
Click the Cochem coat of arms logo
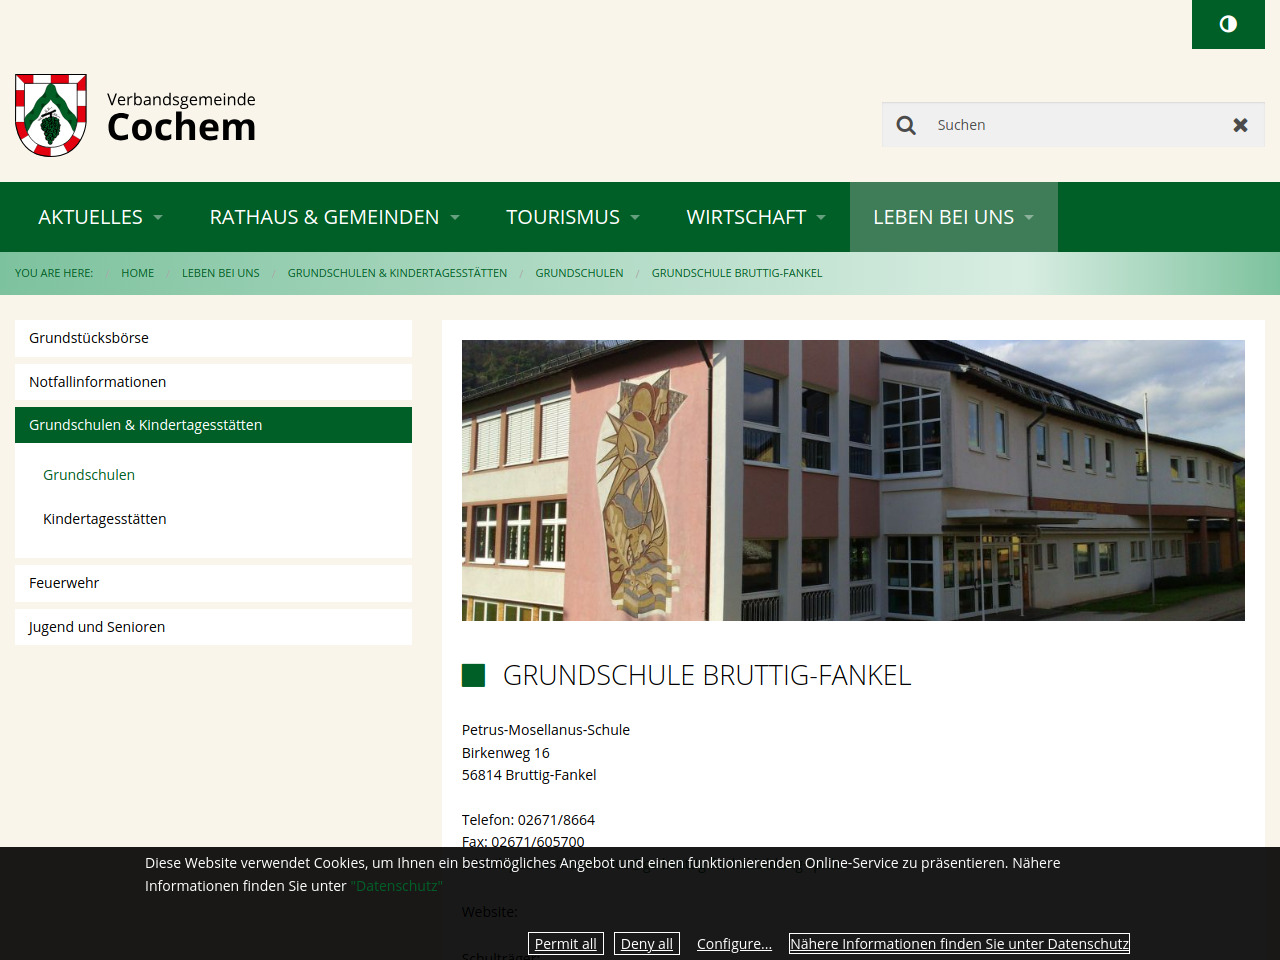pos(51,115)
